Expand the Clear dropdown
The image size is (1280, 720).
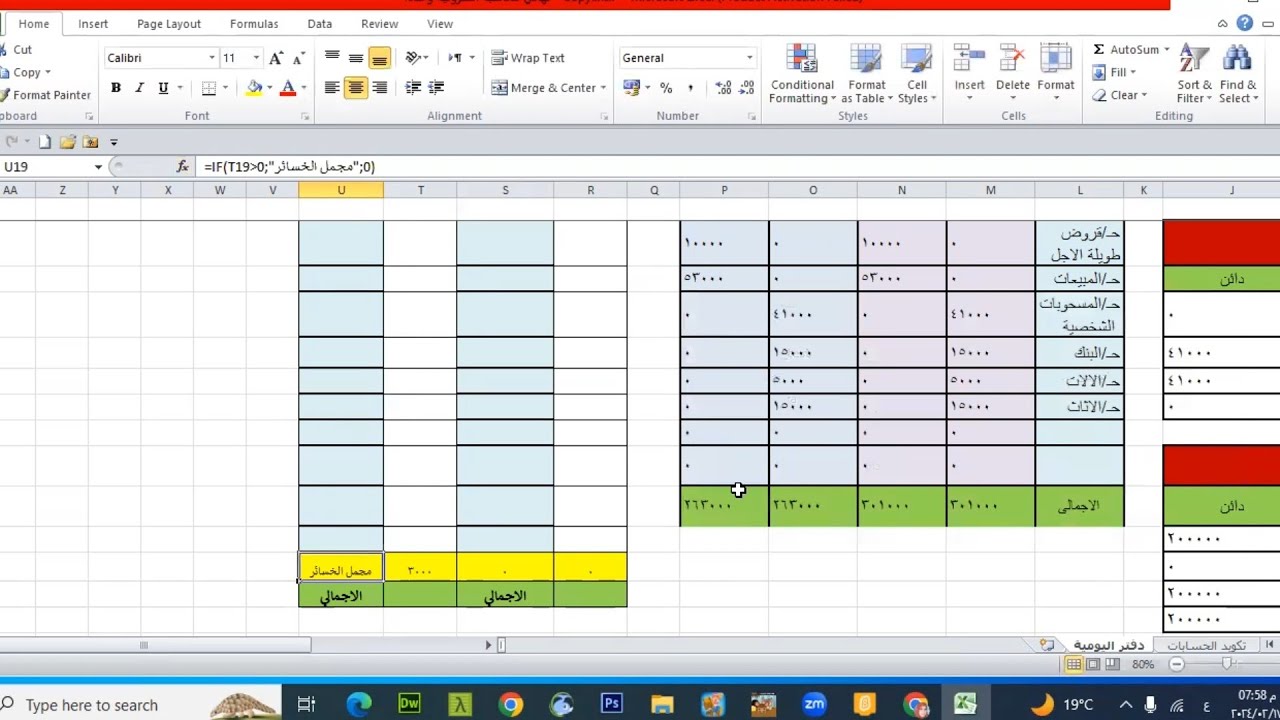(1144, 96)
